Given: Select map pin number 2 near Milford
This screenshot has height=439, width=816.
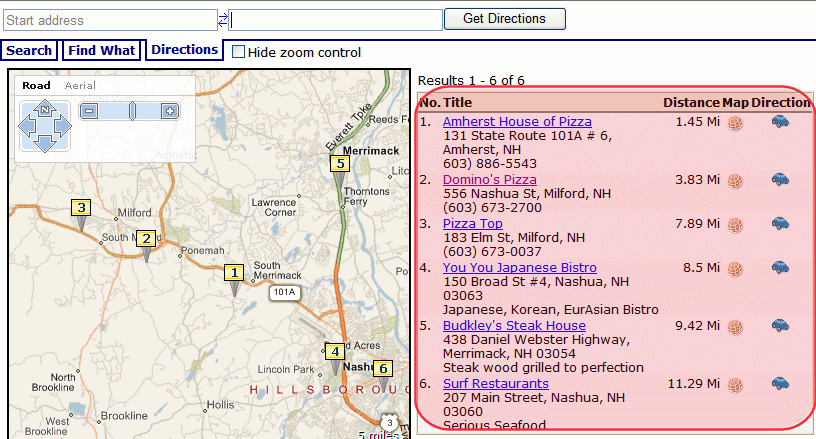Looking at the screenshot, I should pyautogui.click(x=146, y=239).
